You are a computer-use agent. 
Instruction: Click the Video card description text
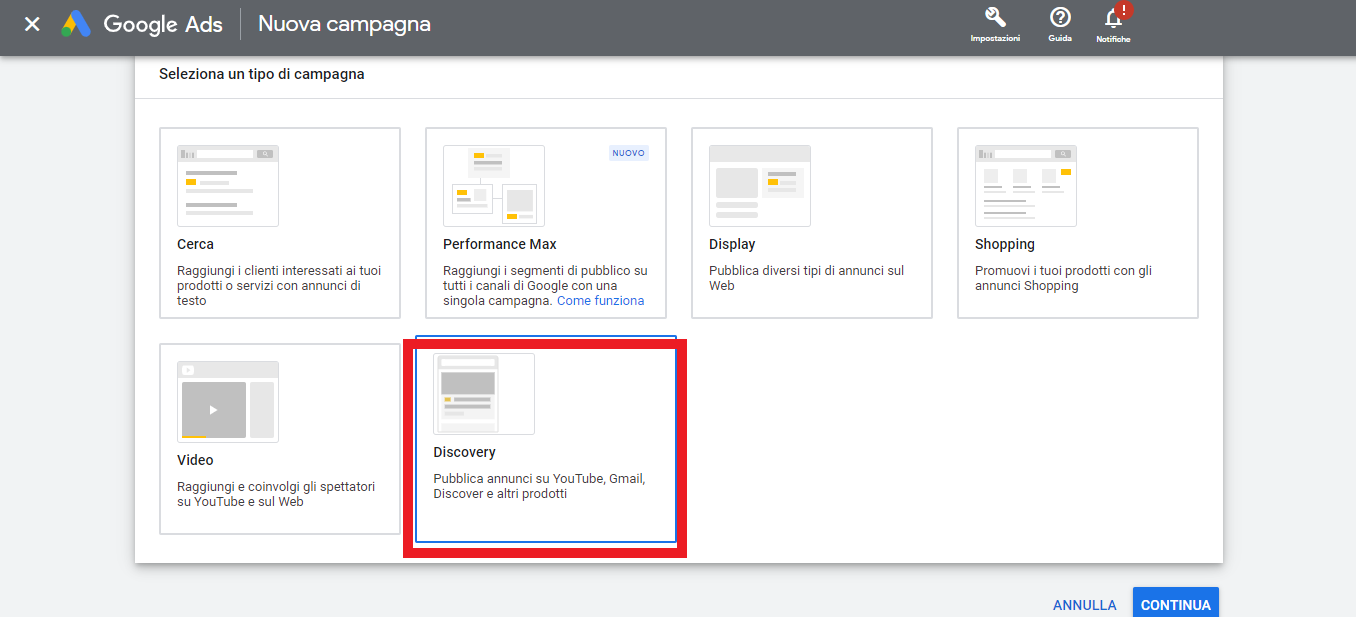(276, 494)
